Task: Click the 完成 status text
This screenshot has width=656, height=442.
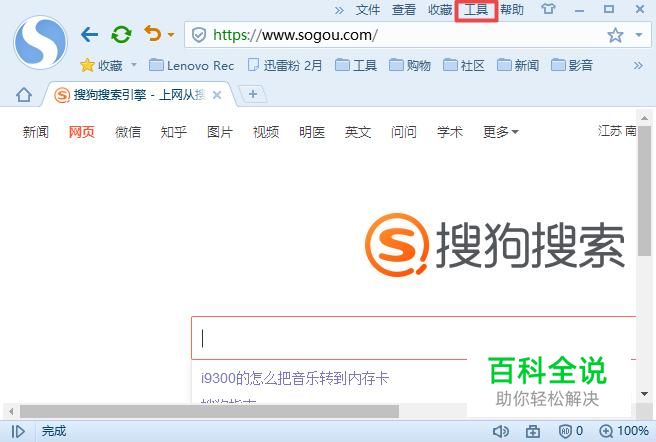Action: [x=54, y=431]
